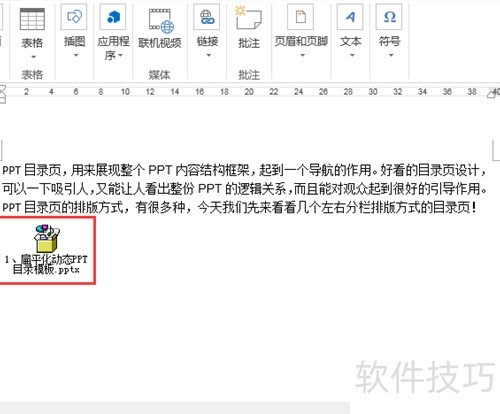500x414 pixels.
Task: Click the horizontal scrollbar at bottom
Action: [175, 408]
